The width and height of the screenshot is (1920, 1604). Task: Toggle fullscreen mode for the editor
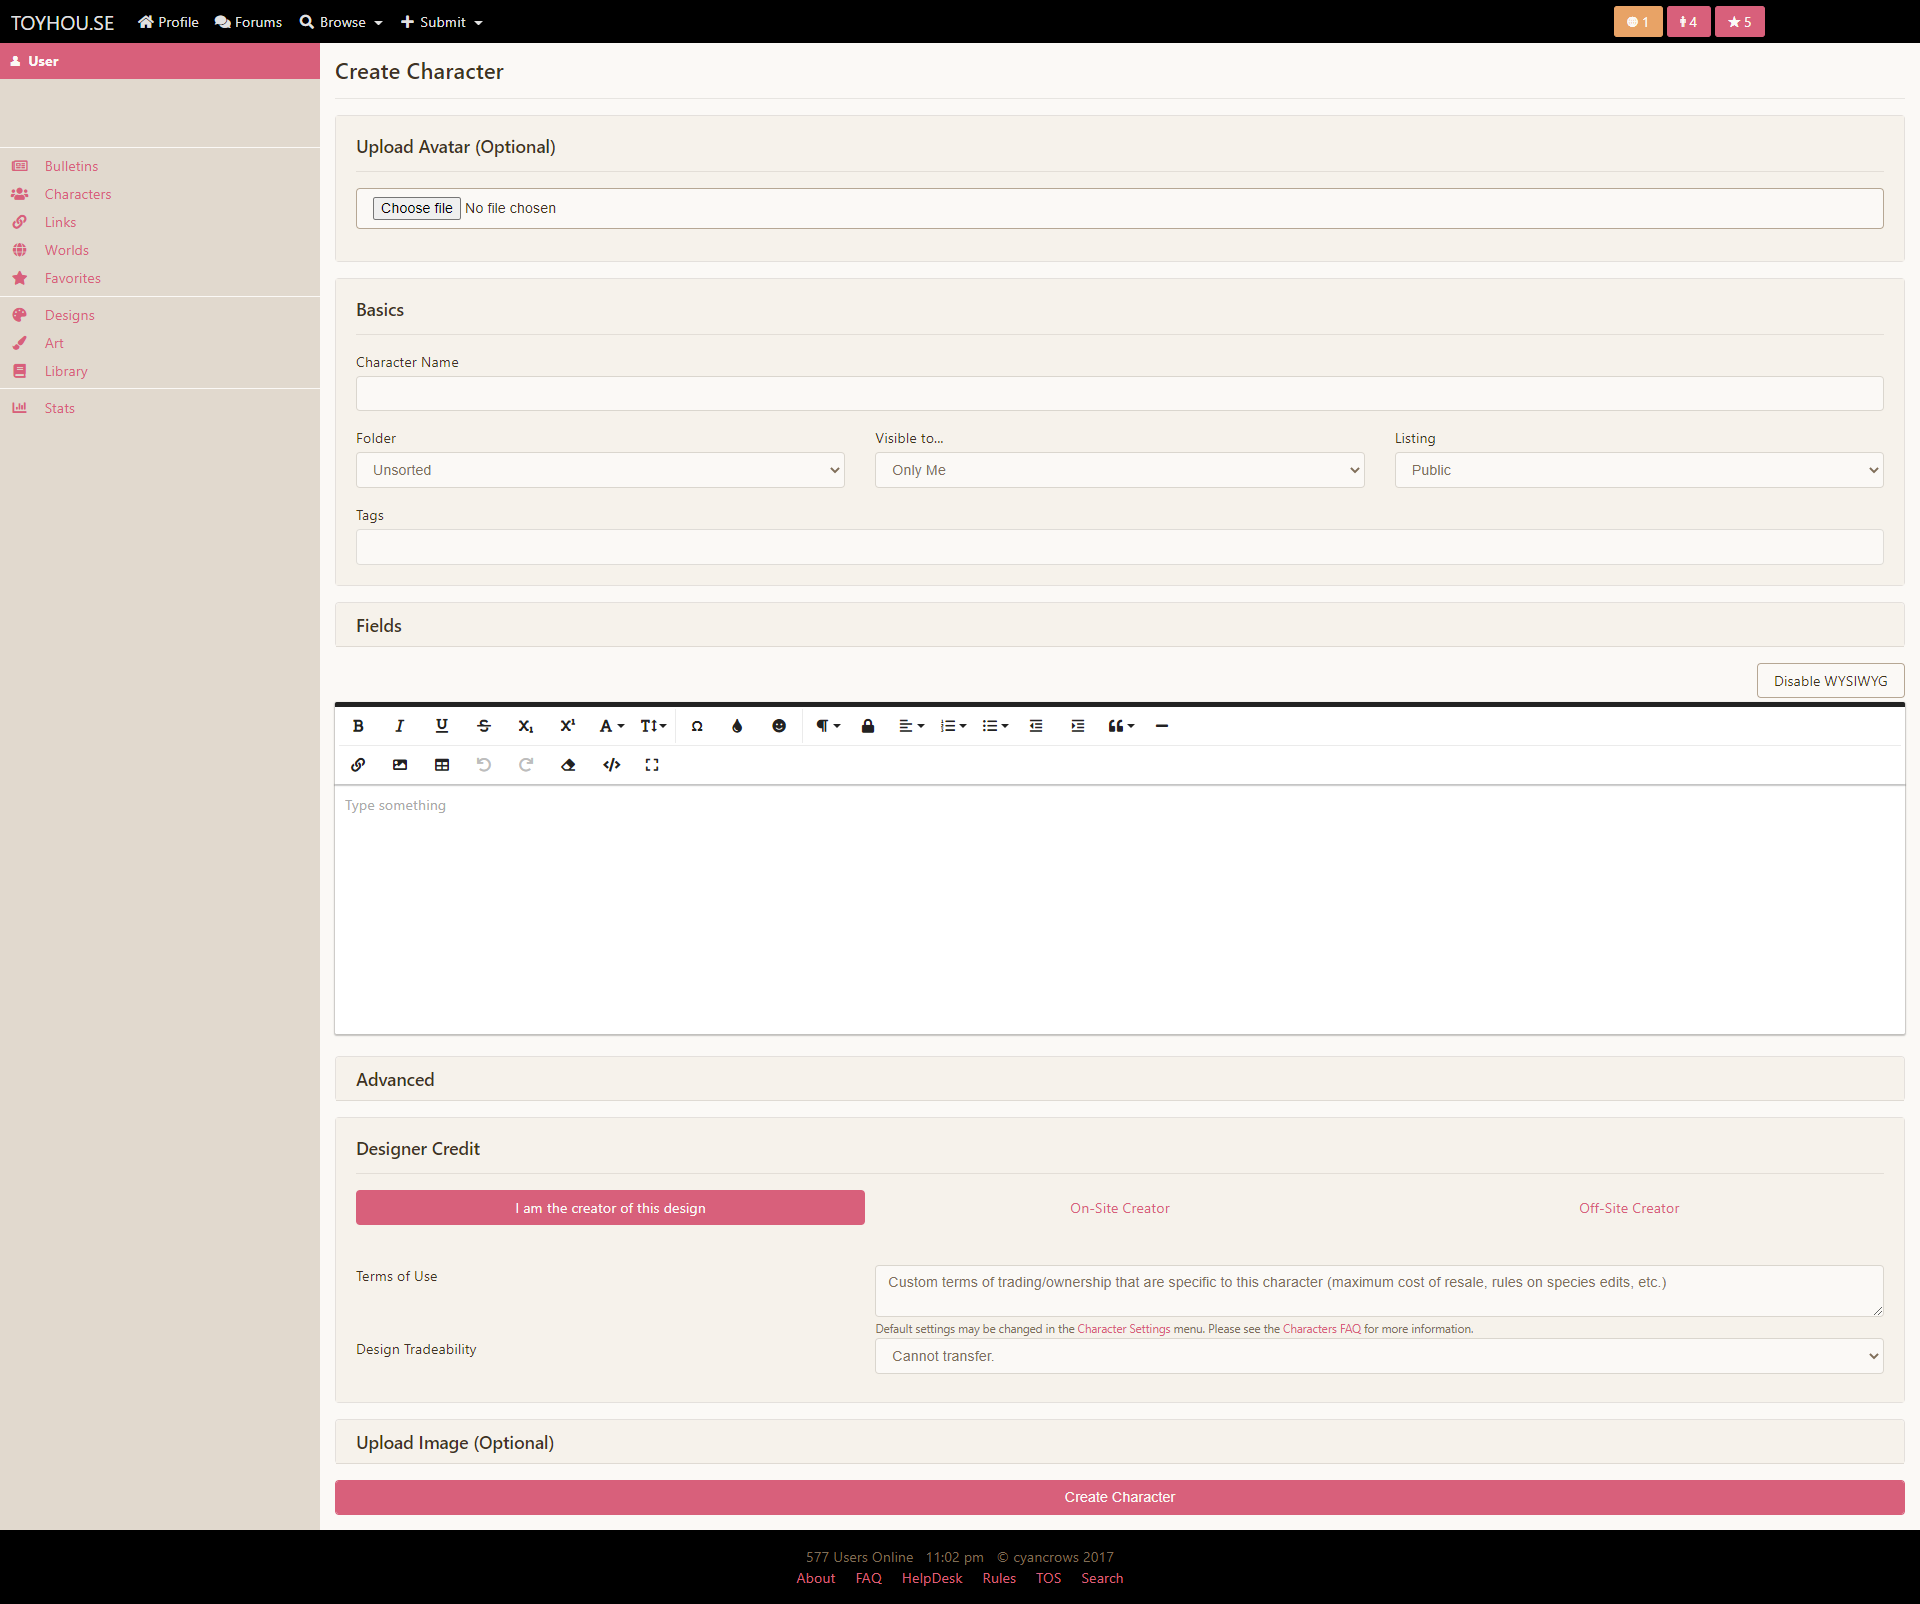click(x=652, y=765)
